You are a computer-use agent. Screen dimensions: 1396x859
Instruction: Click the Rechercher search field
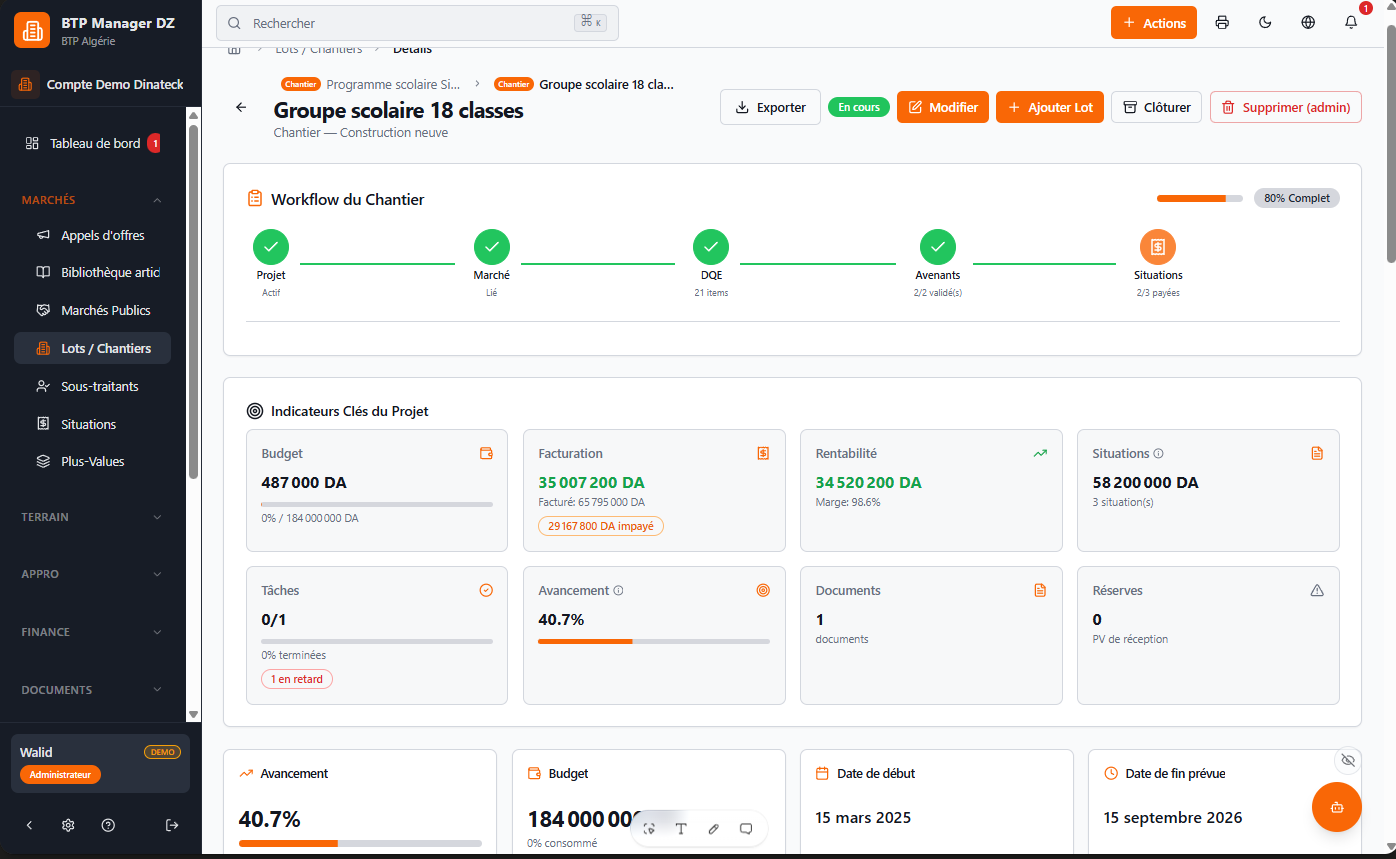pos(417,23)
